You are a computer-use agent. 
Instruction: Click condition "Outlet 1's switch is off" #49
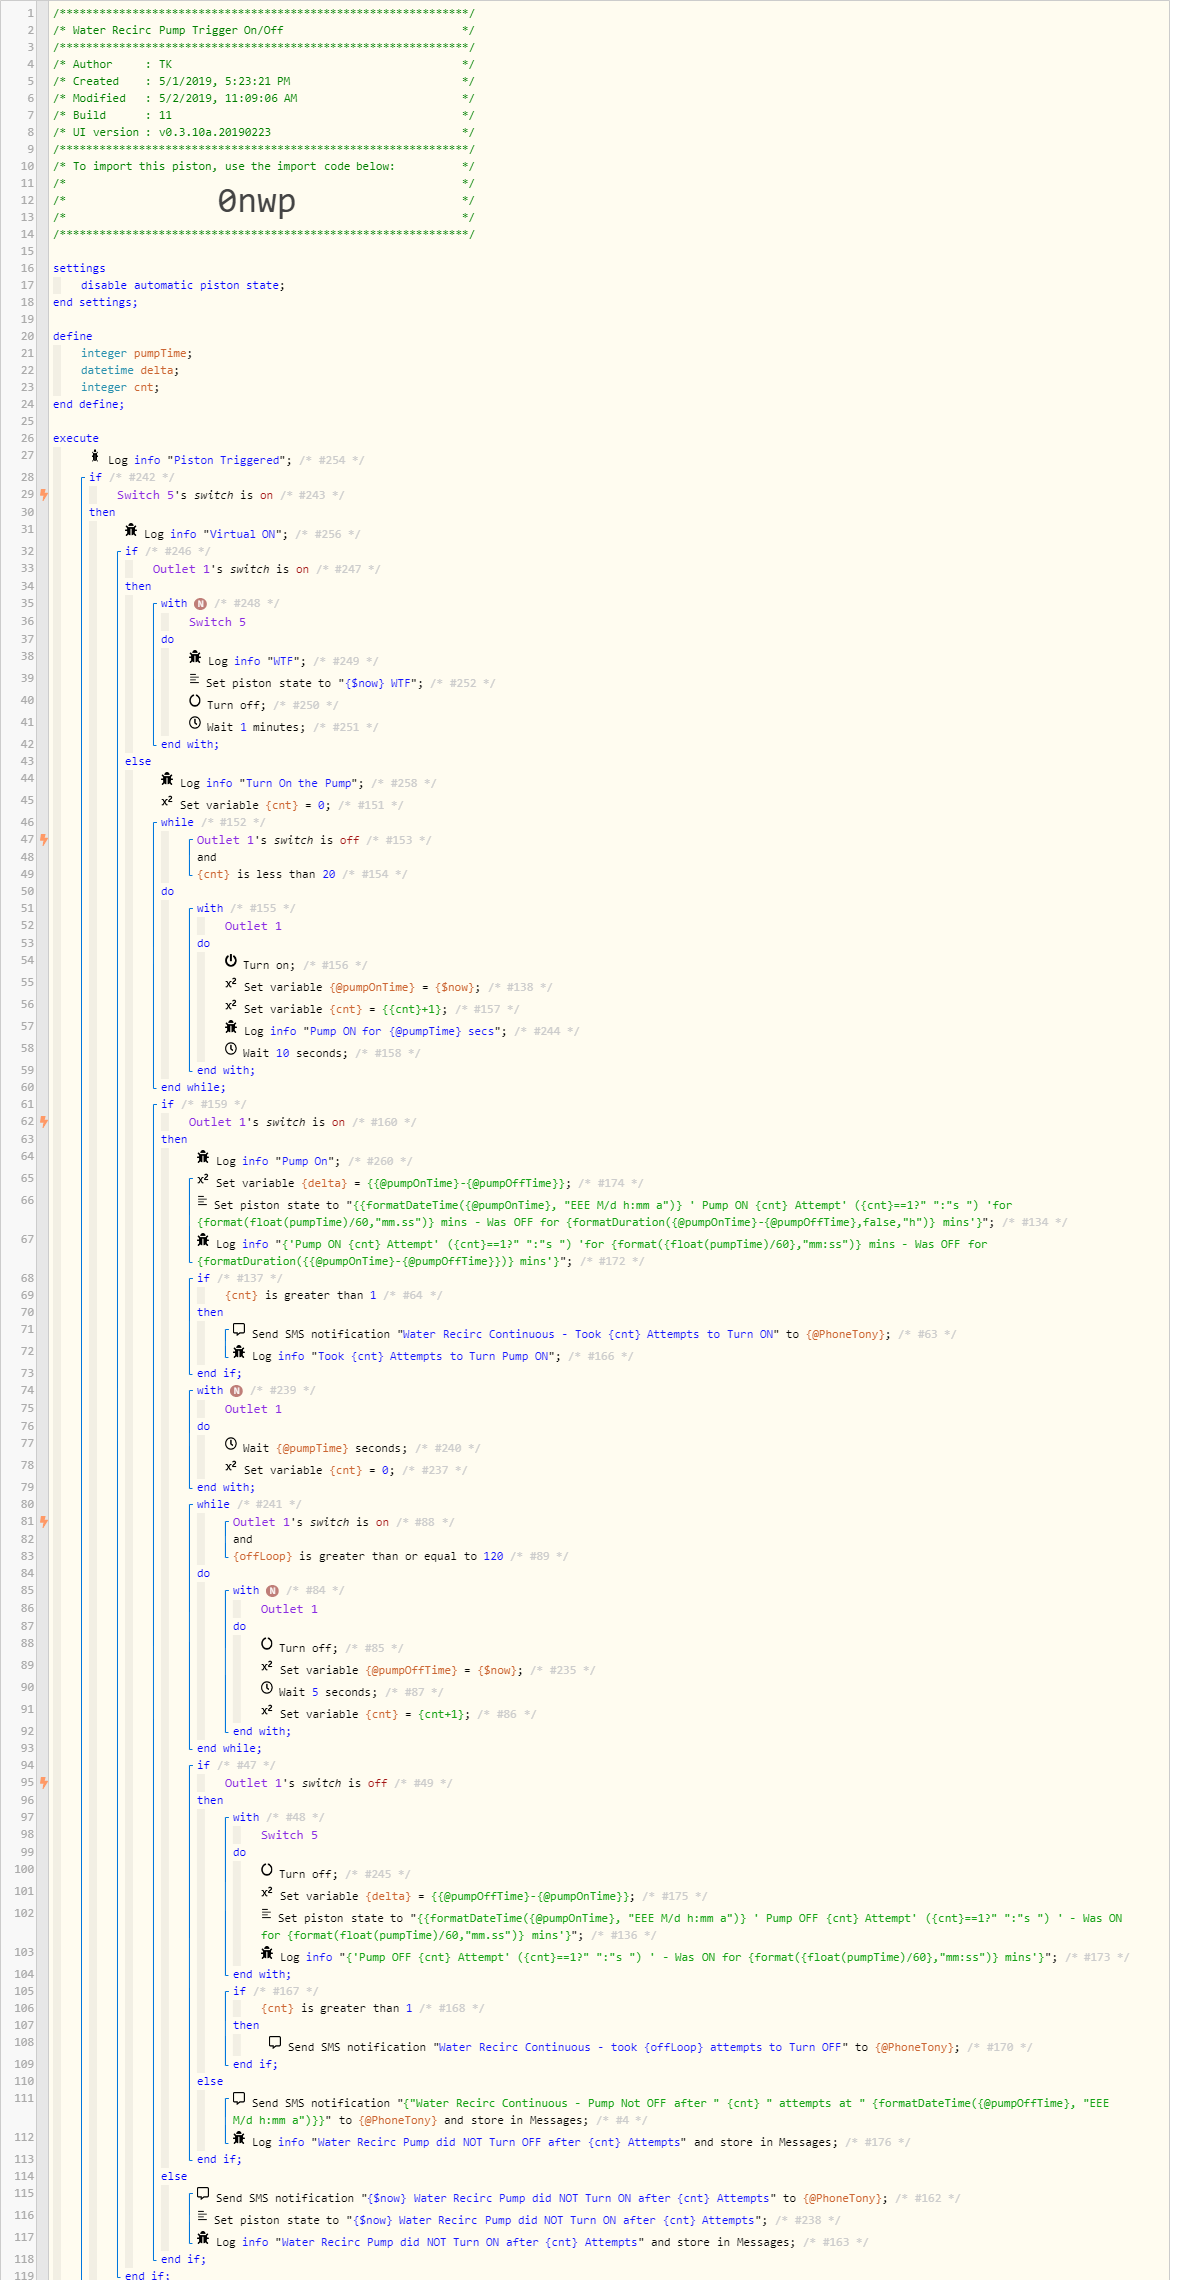(306, 1783)
